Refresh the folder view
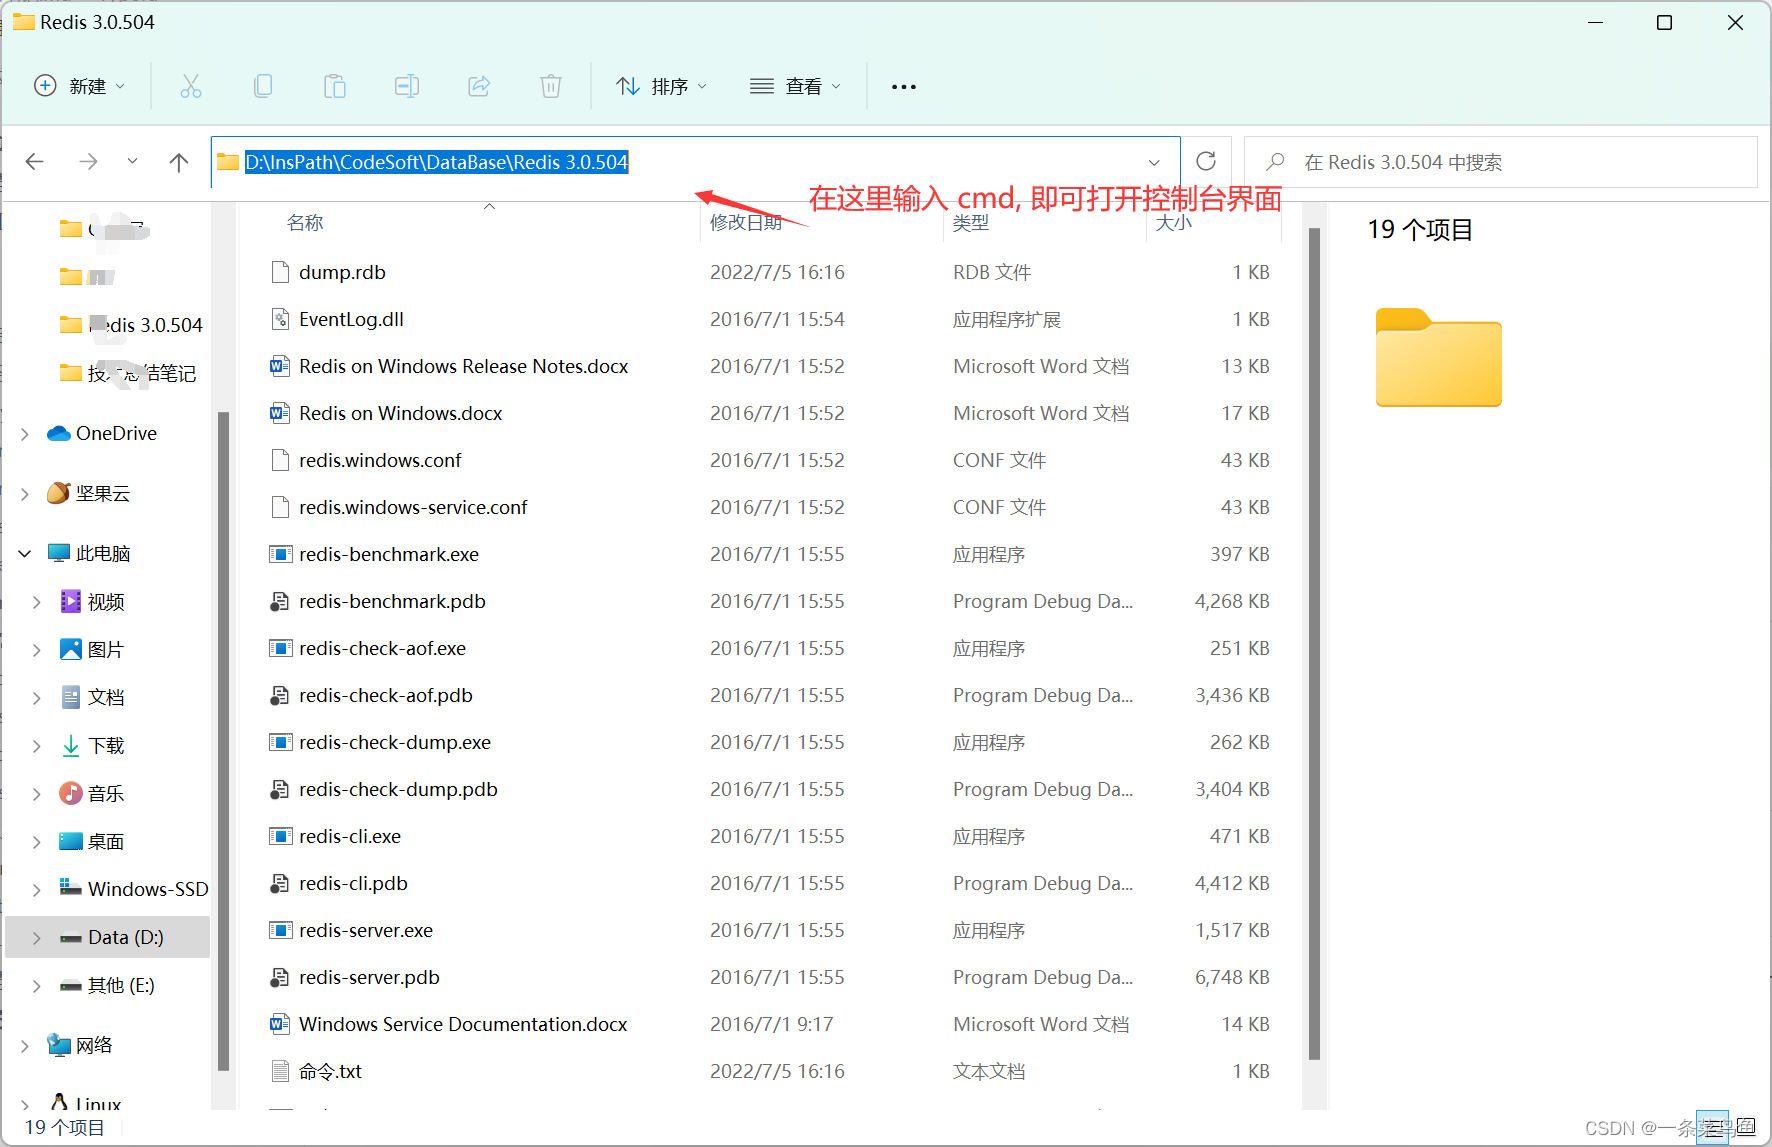 [1206, 161]
